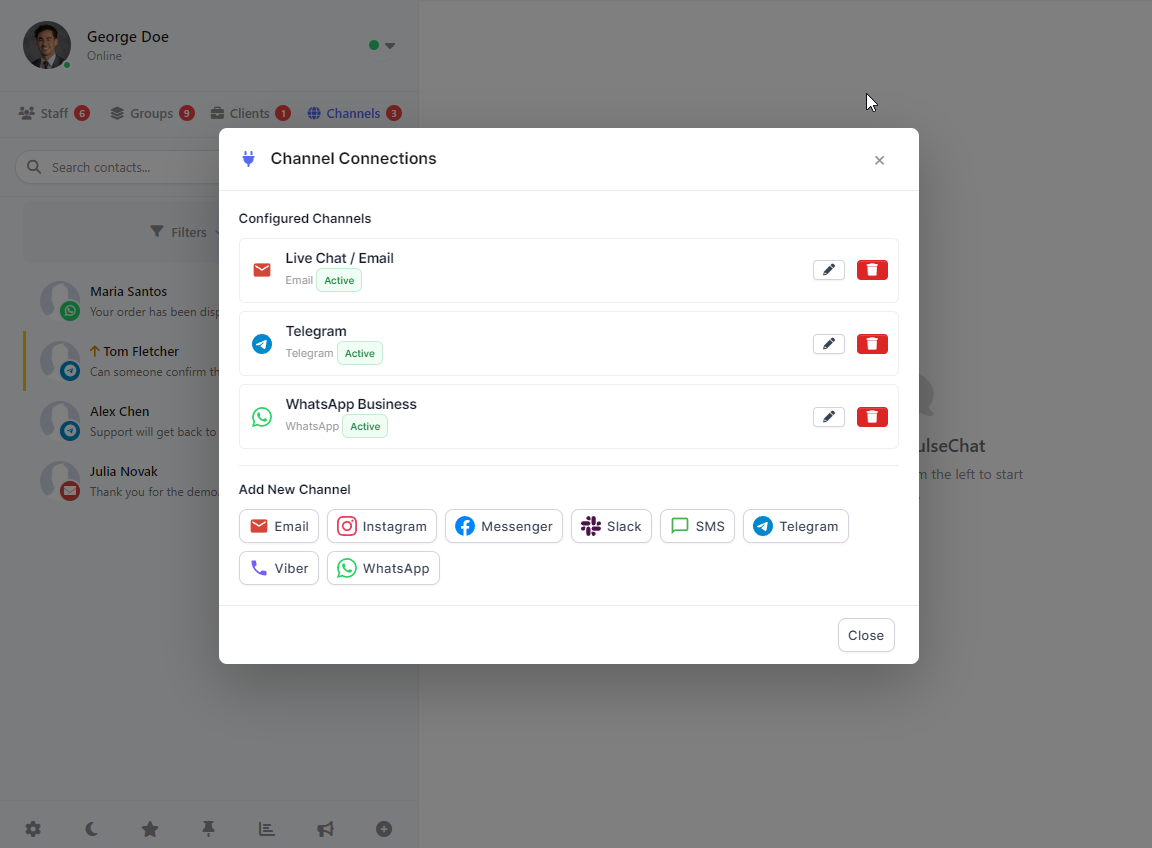Image resolution: width=1152 pixels, height=848 pixels.
Task: Delete the WhatsApp Business channel
Action: (x=871, y=417)
